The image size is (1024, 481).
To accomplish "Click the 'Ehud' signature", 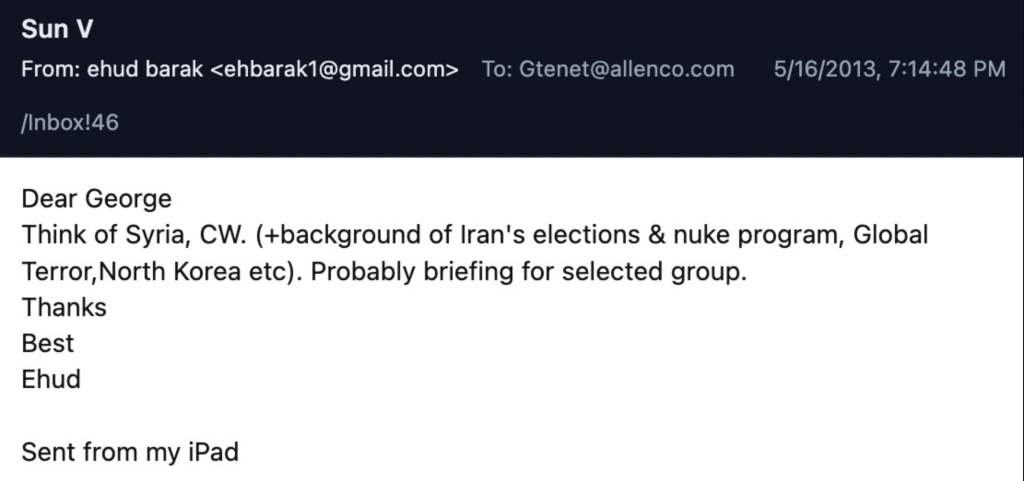I will point(51,380).
